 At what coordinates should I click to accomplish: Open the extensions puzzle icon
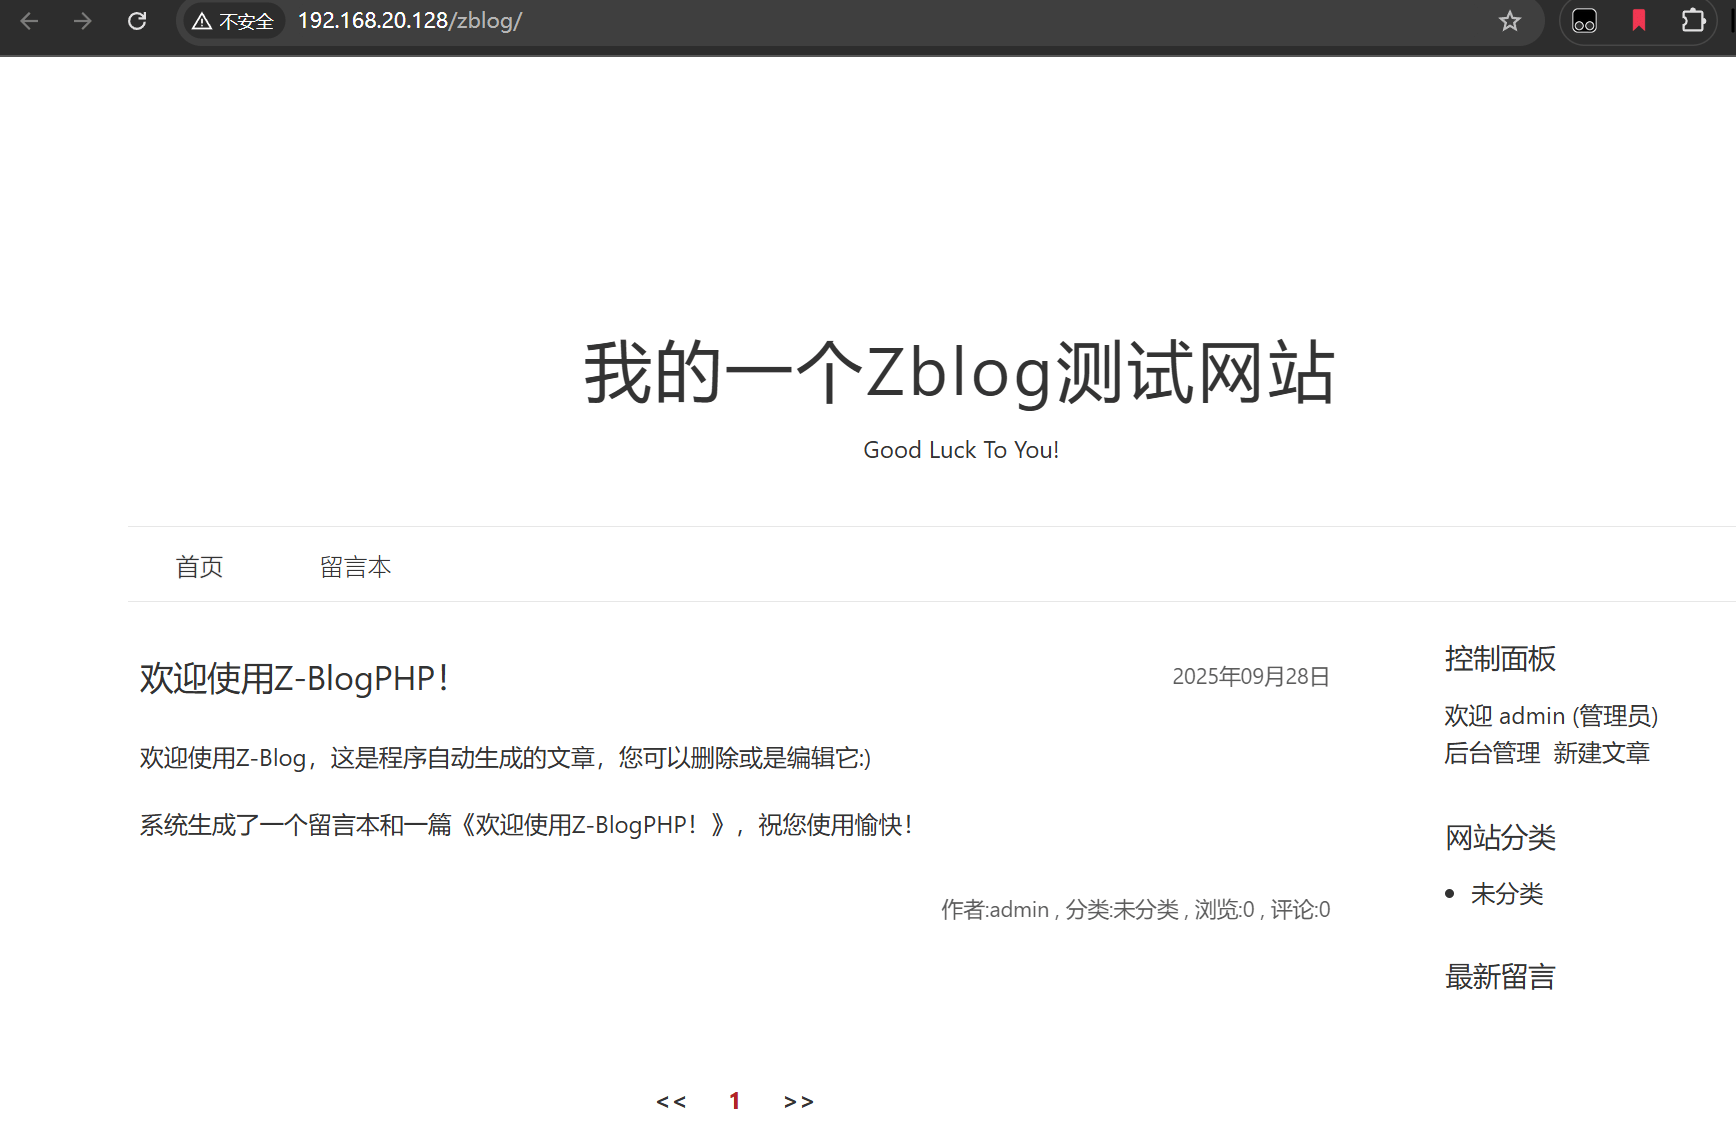click(1693, 21)
